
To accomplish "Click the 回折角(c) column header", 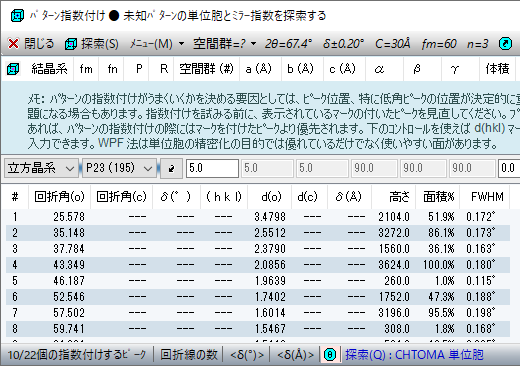I will tap(121, 197).
